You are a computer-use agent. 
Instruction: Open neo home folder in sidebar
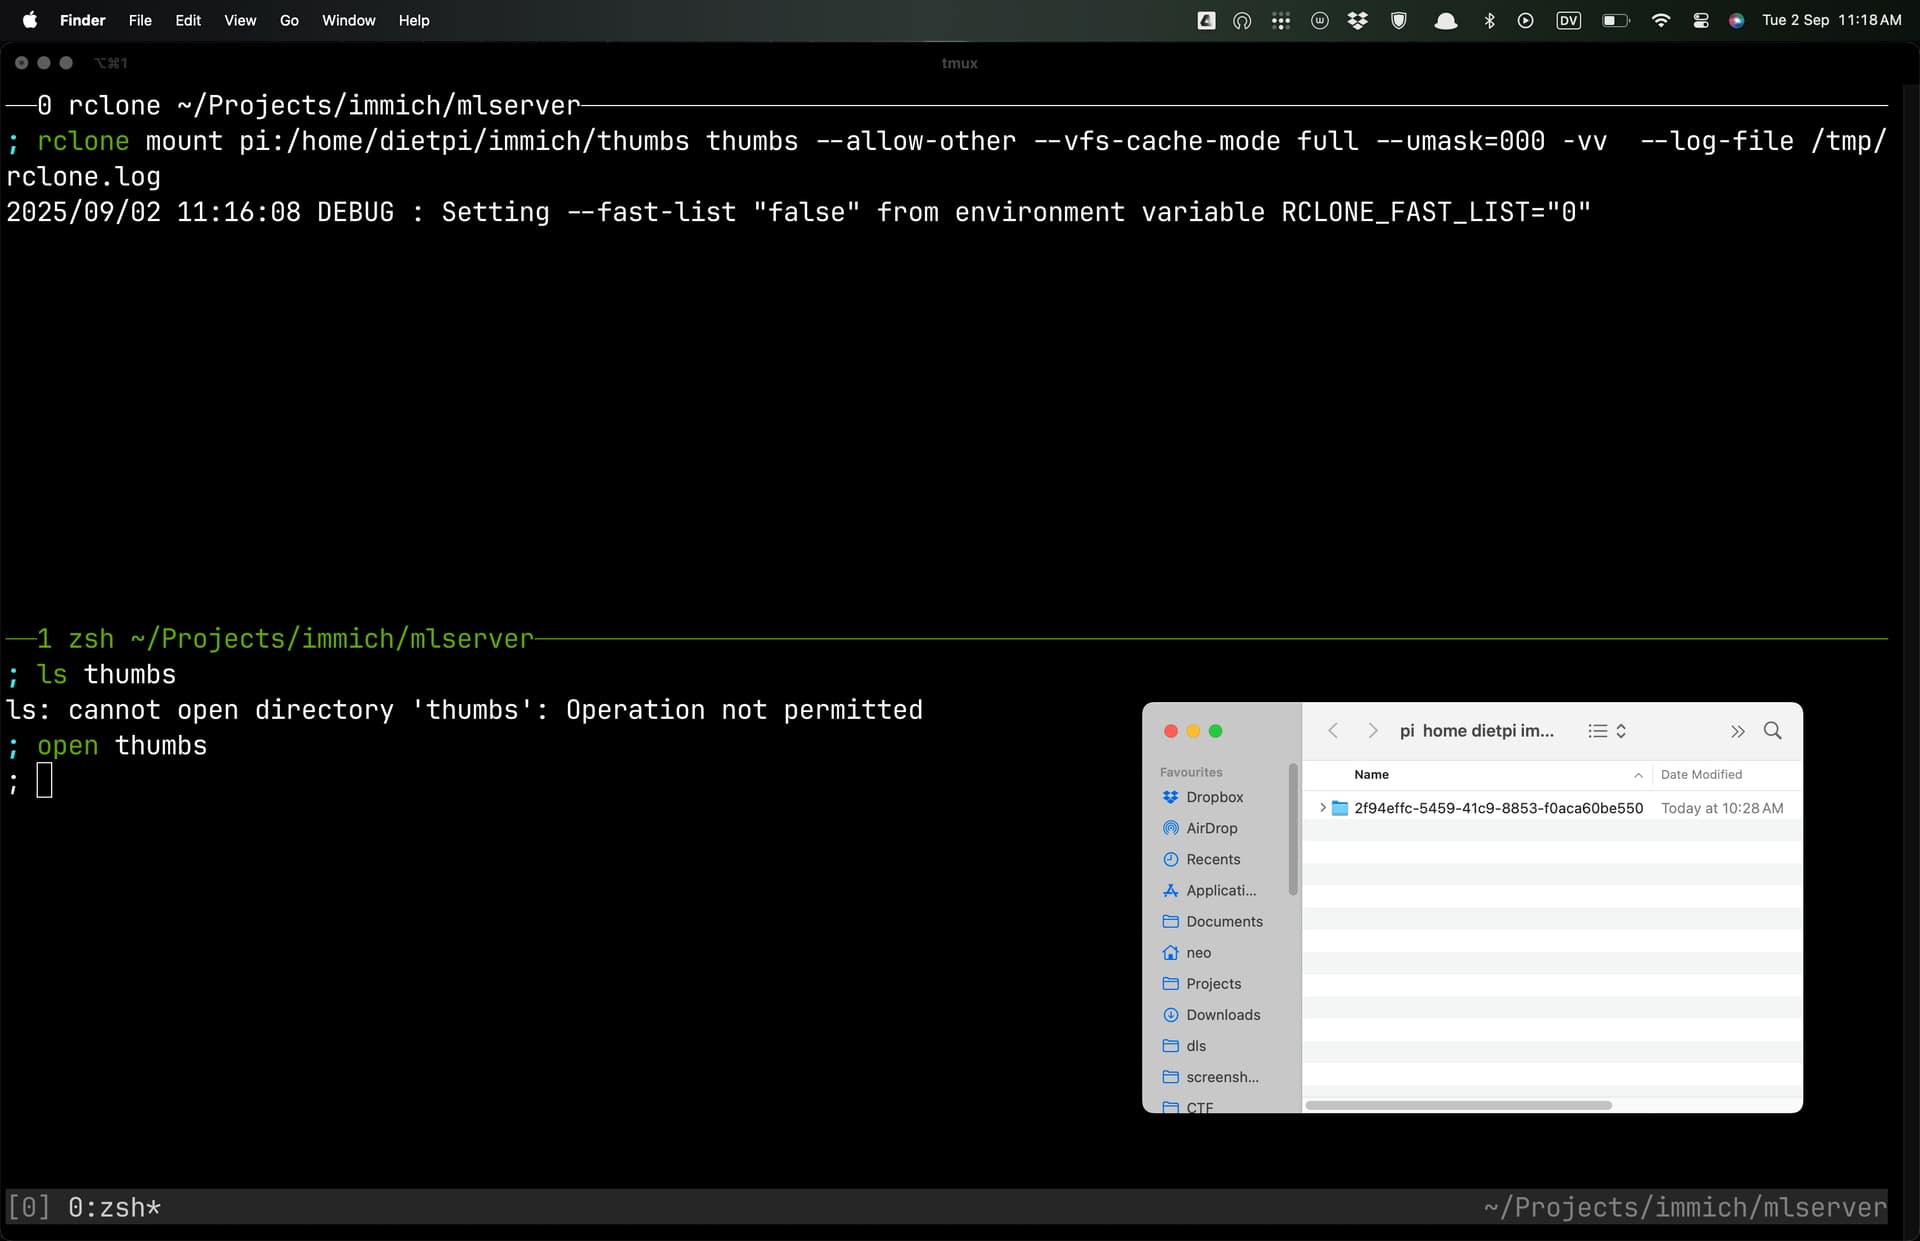(x=1198, y=952)
